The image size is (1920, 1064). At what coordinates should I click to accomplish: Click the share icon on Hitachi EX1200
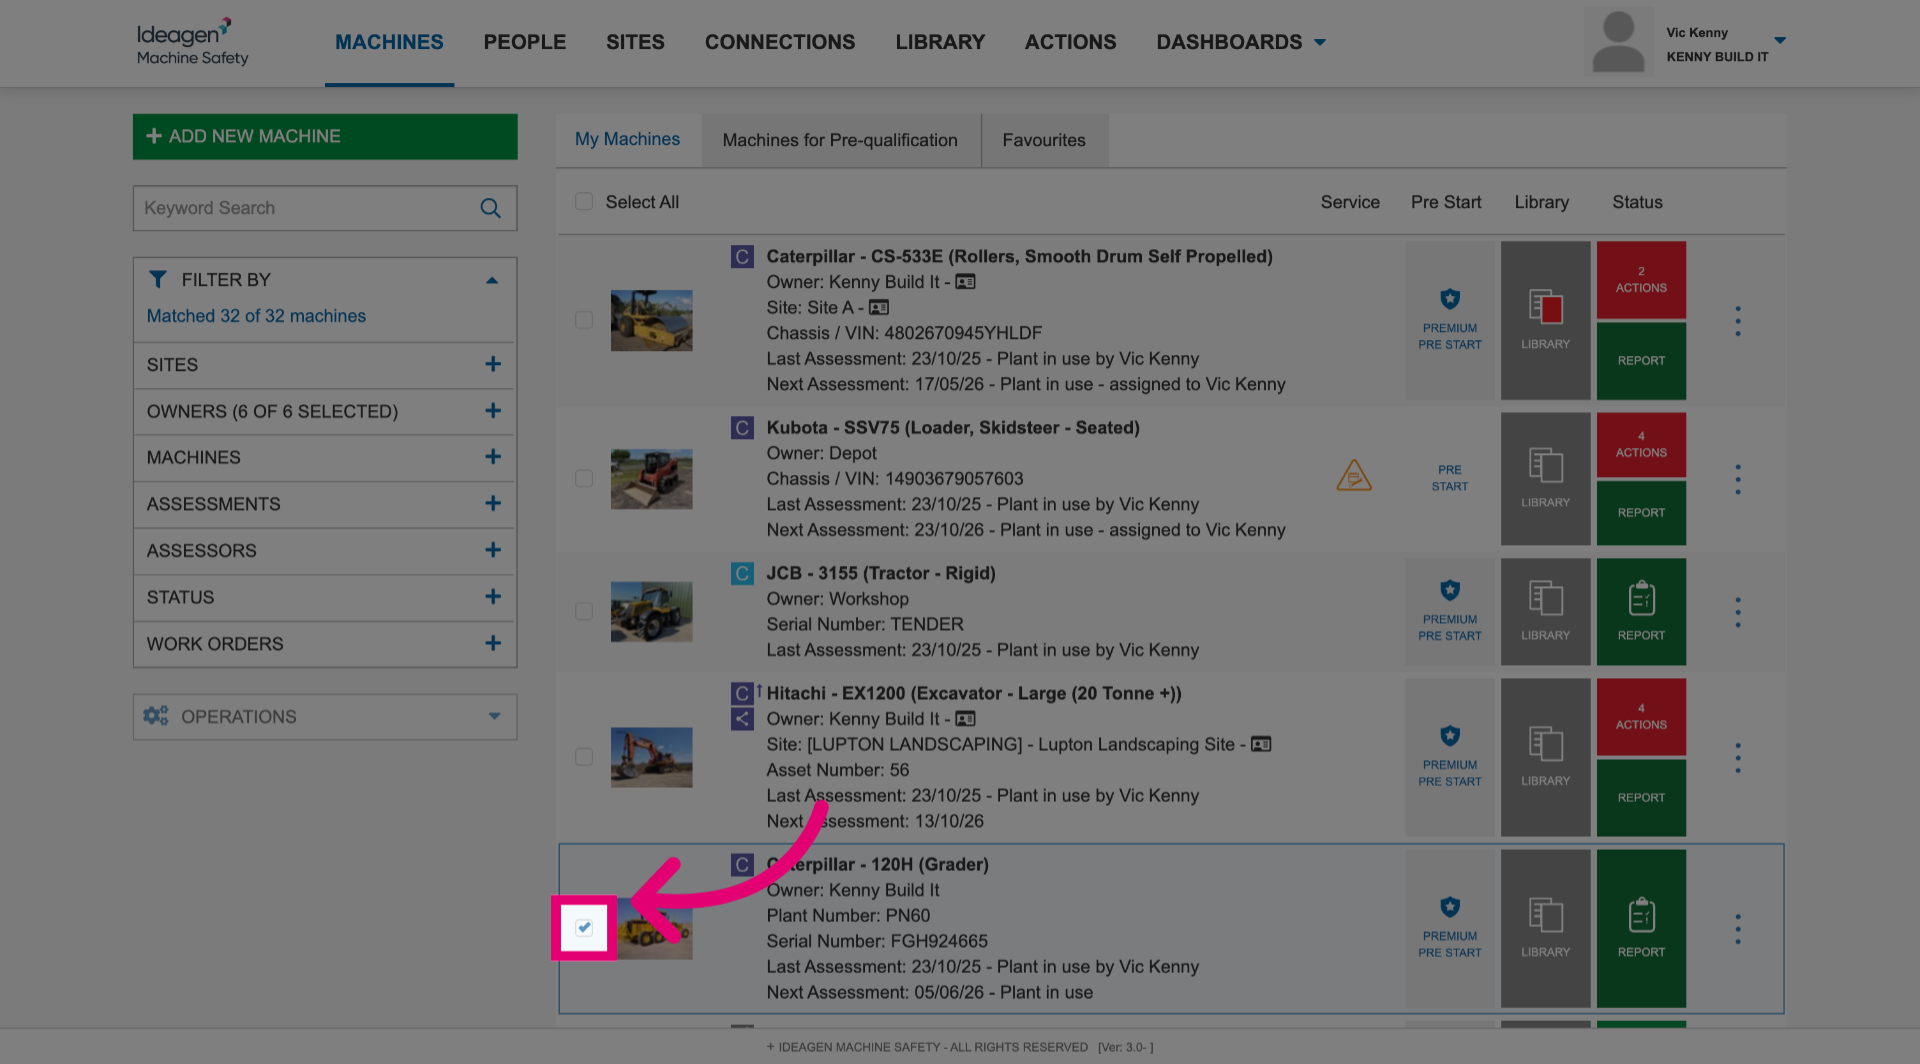click(x=742, y=718)
